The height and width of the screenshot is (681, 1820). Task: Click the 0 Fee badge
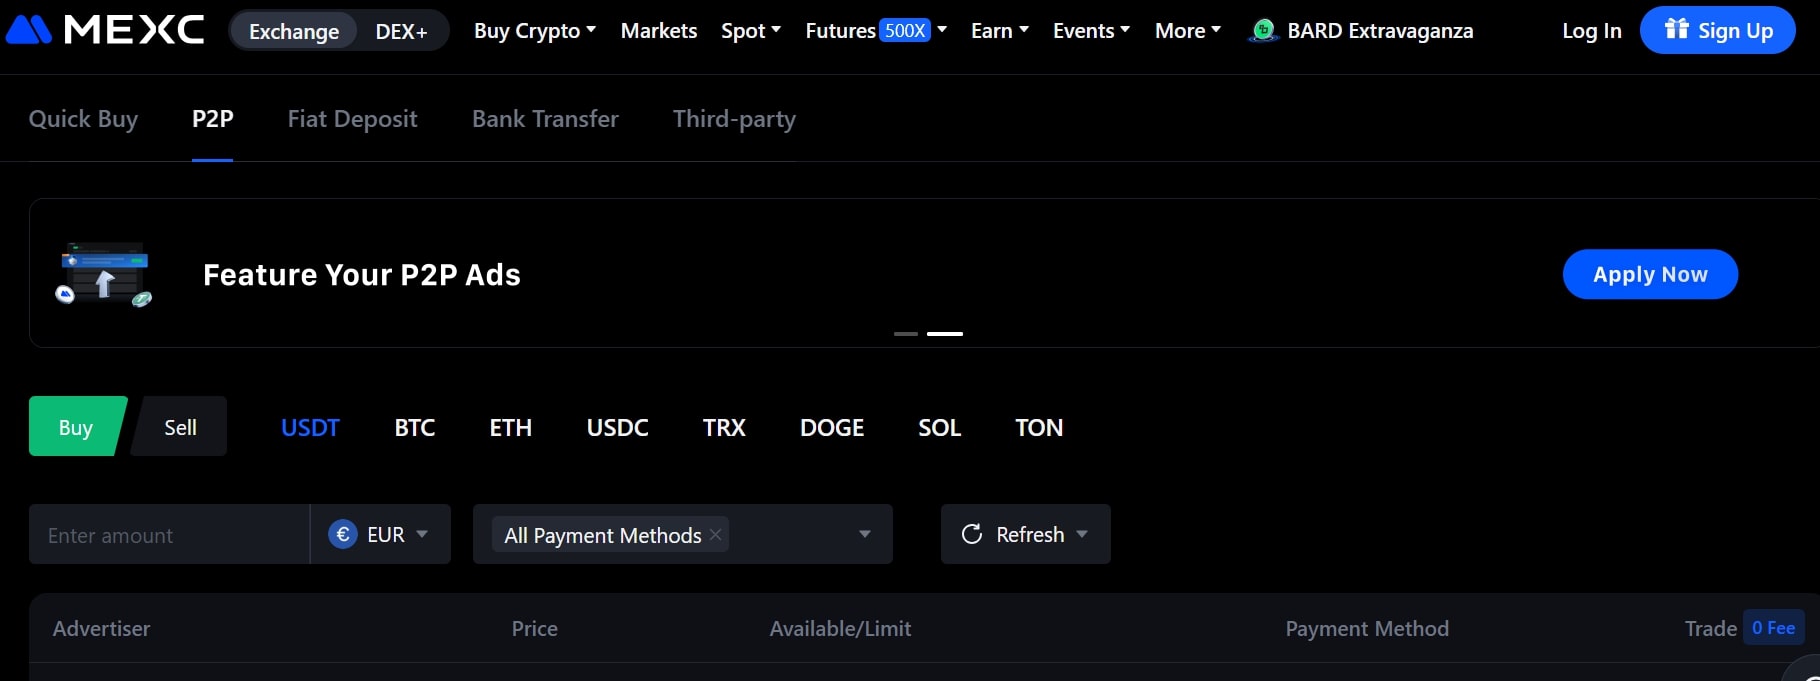click(x=1773, y=628)
